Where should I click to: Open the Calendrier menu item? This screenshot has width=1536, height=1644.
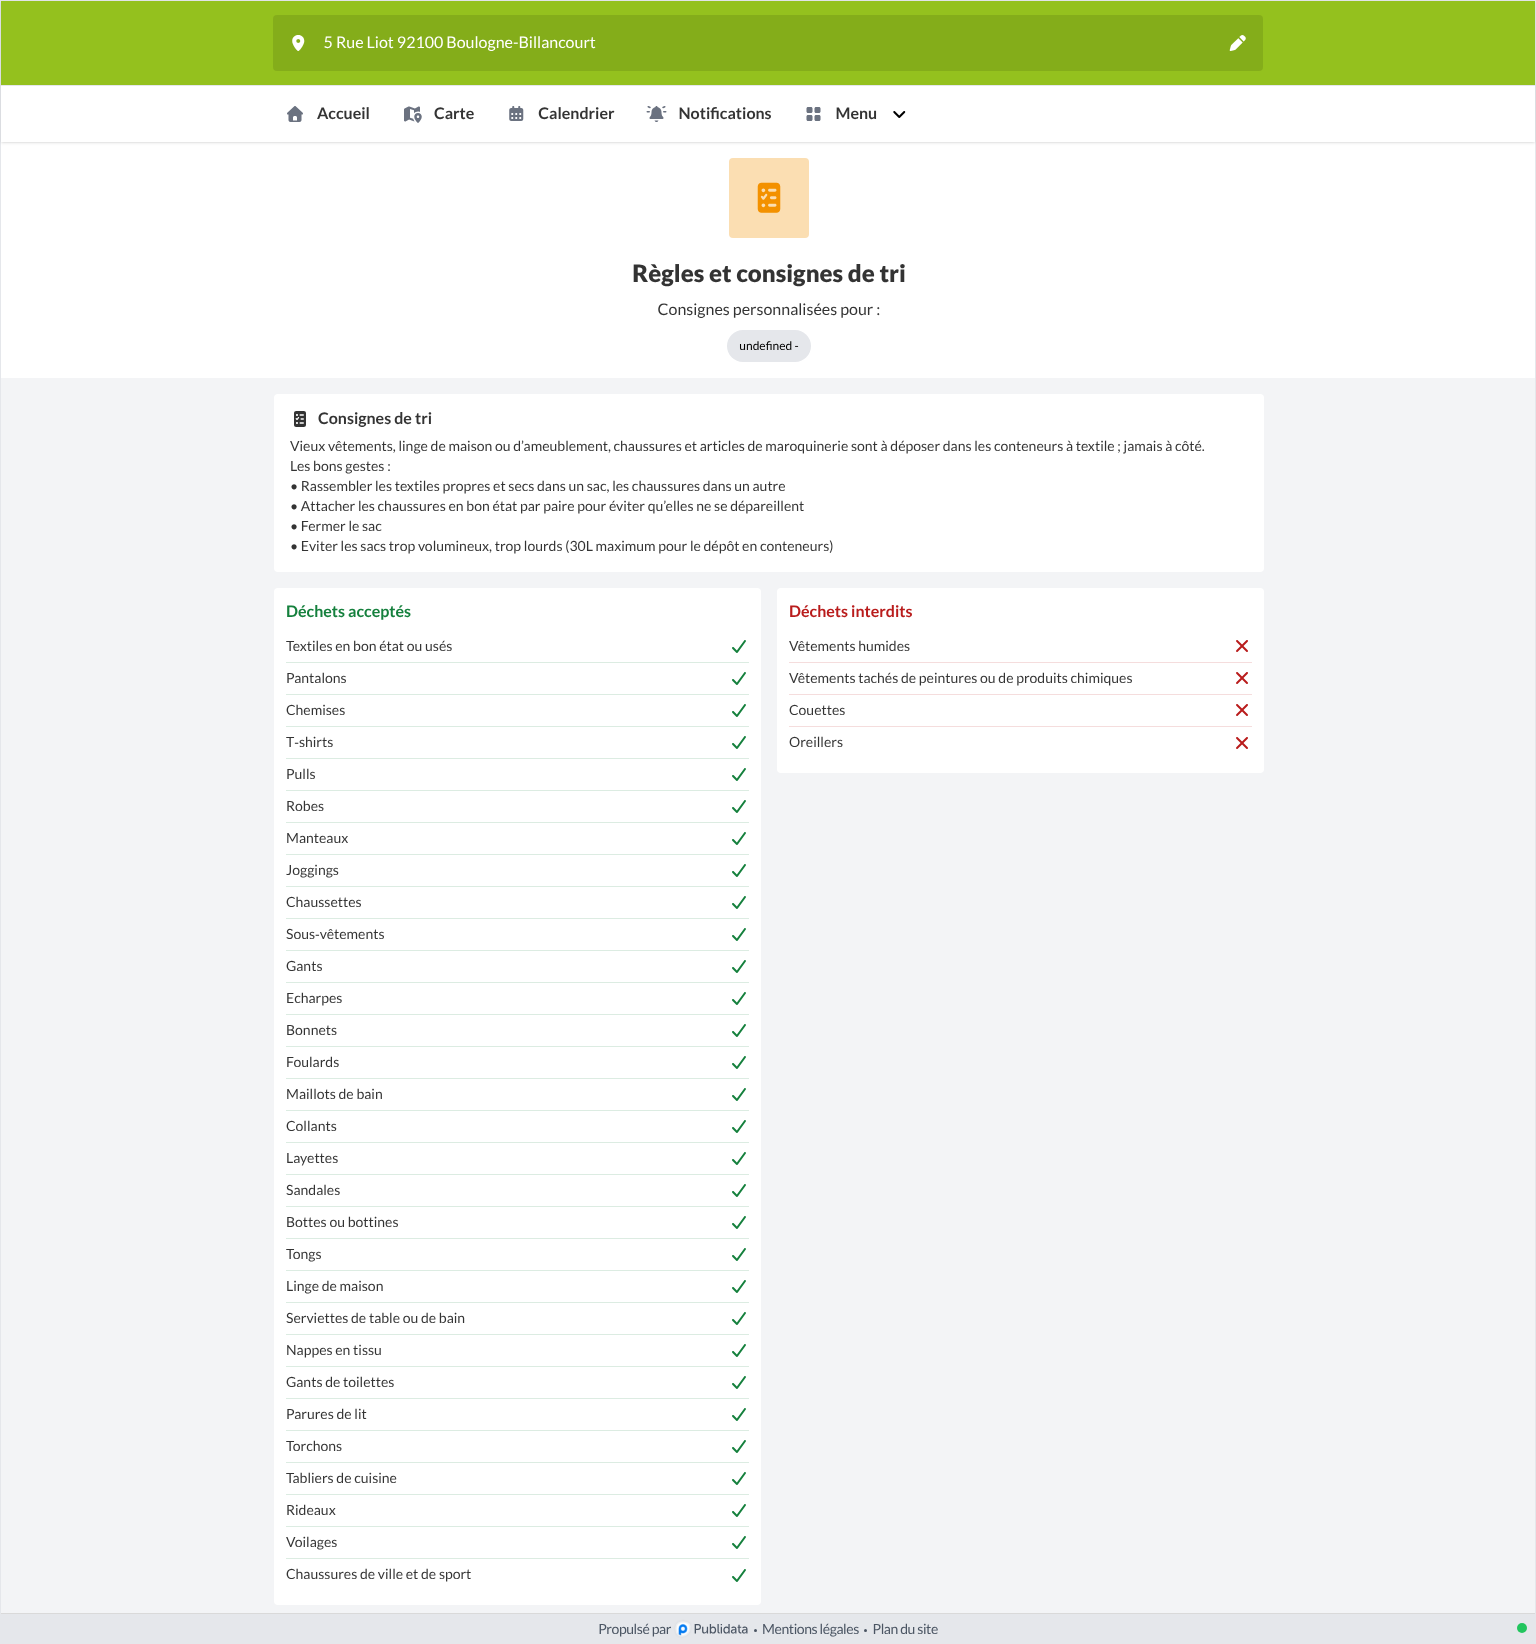click(x=561, y=114)
